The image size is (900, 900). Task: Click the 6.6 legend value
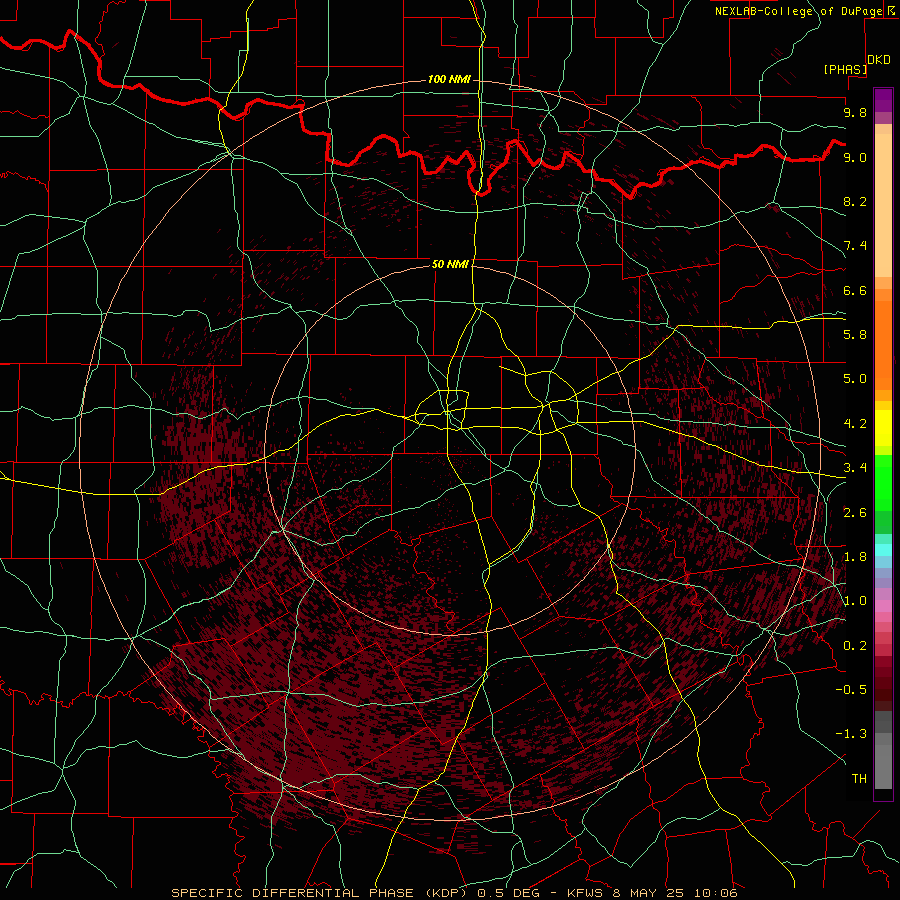click(x=855, y=290)
